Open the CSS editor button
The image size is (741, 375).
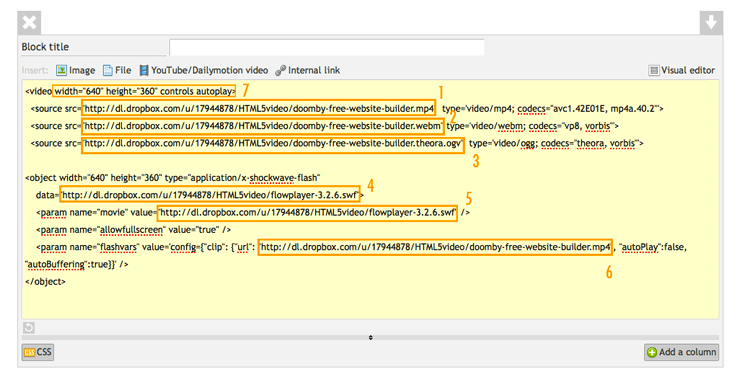point(38,352)
